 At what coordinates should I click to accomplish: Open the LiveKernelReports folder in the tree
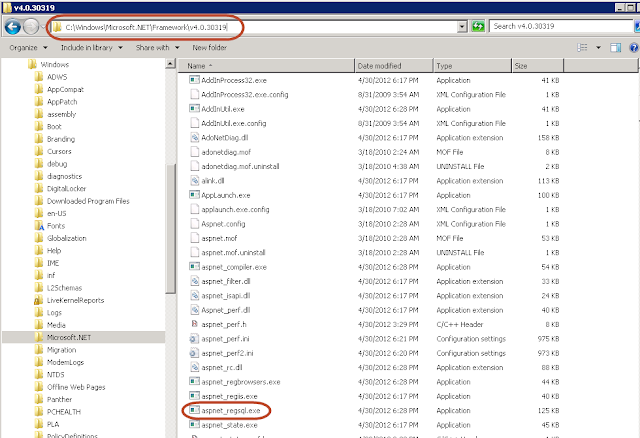[x=75, y=300]
